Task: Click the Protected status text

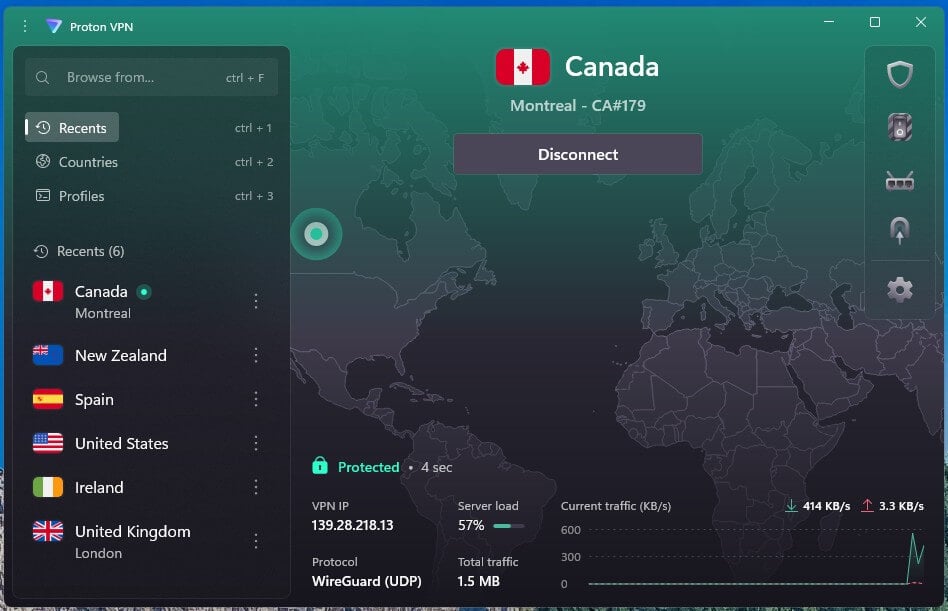Action: [x=368, y=467]
